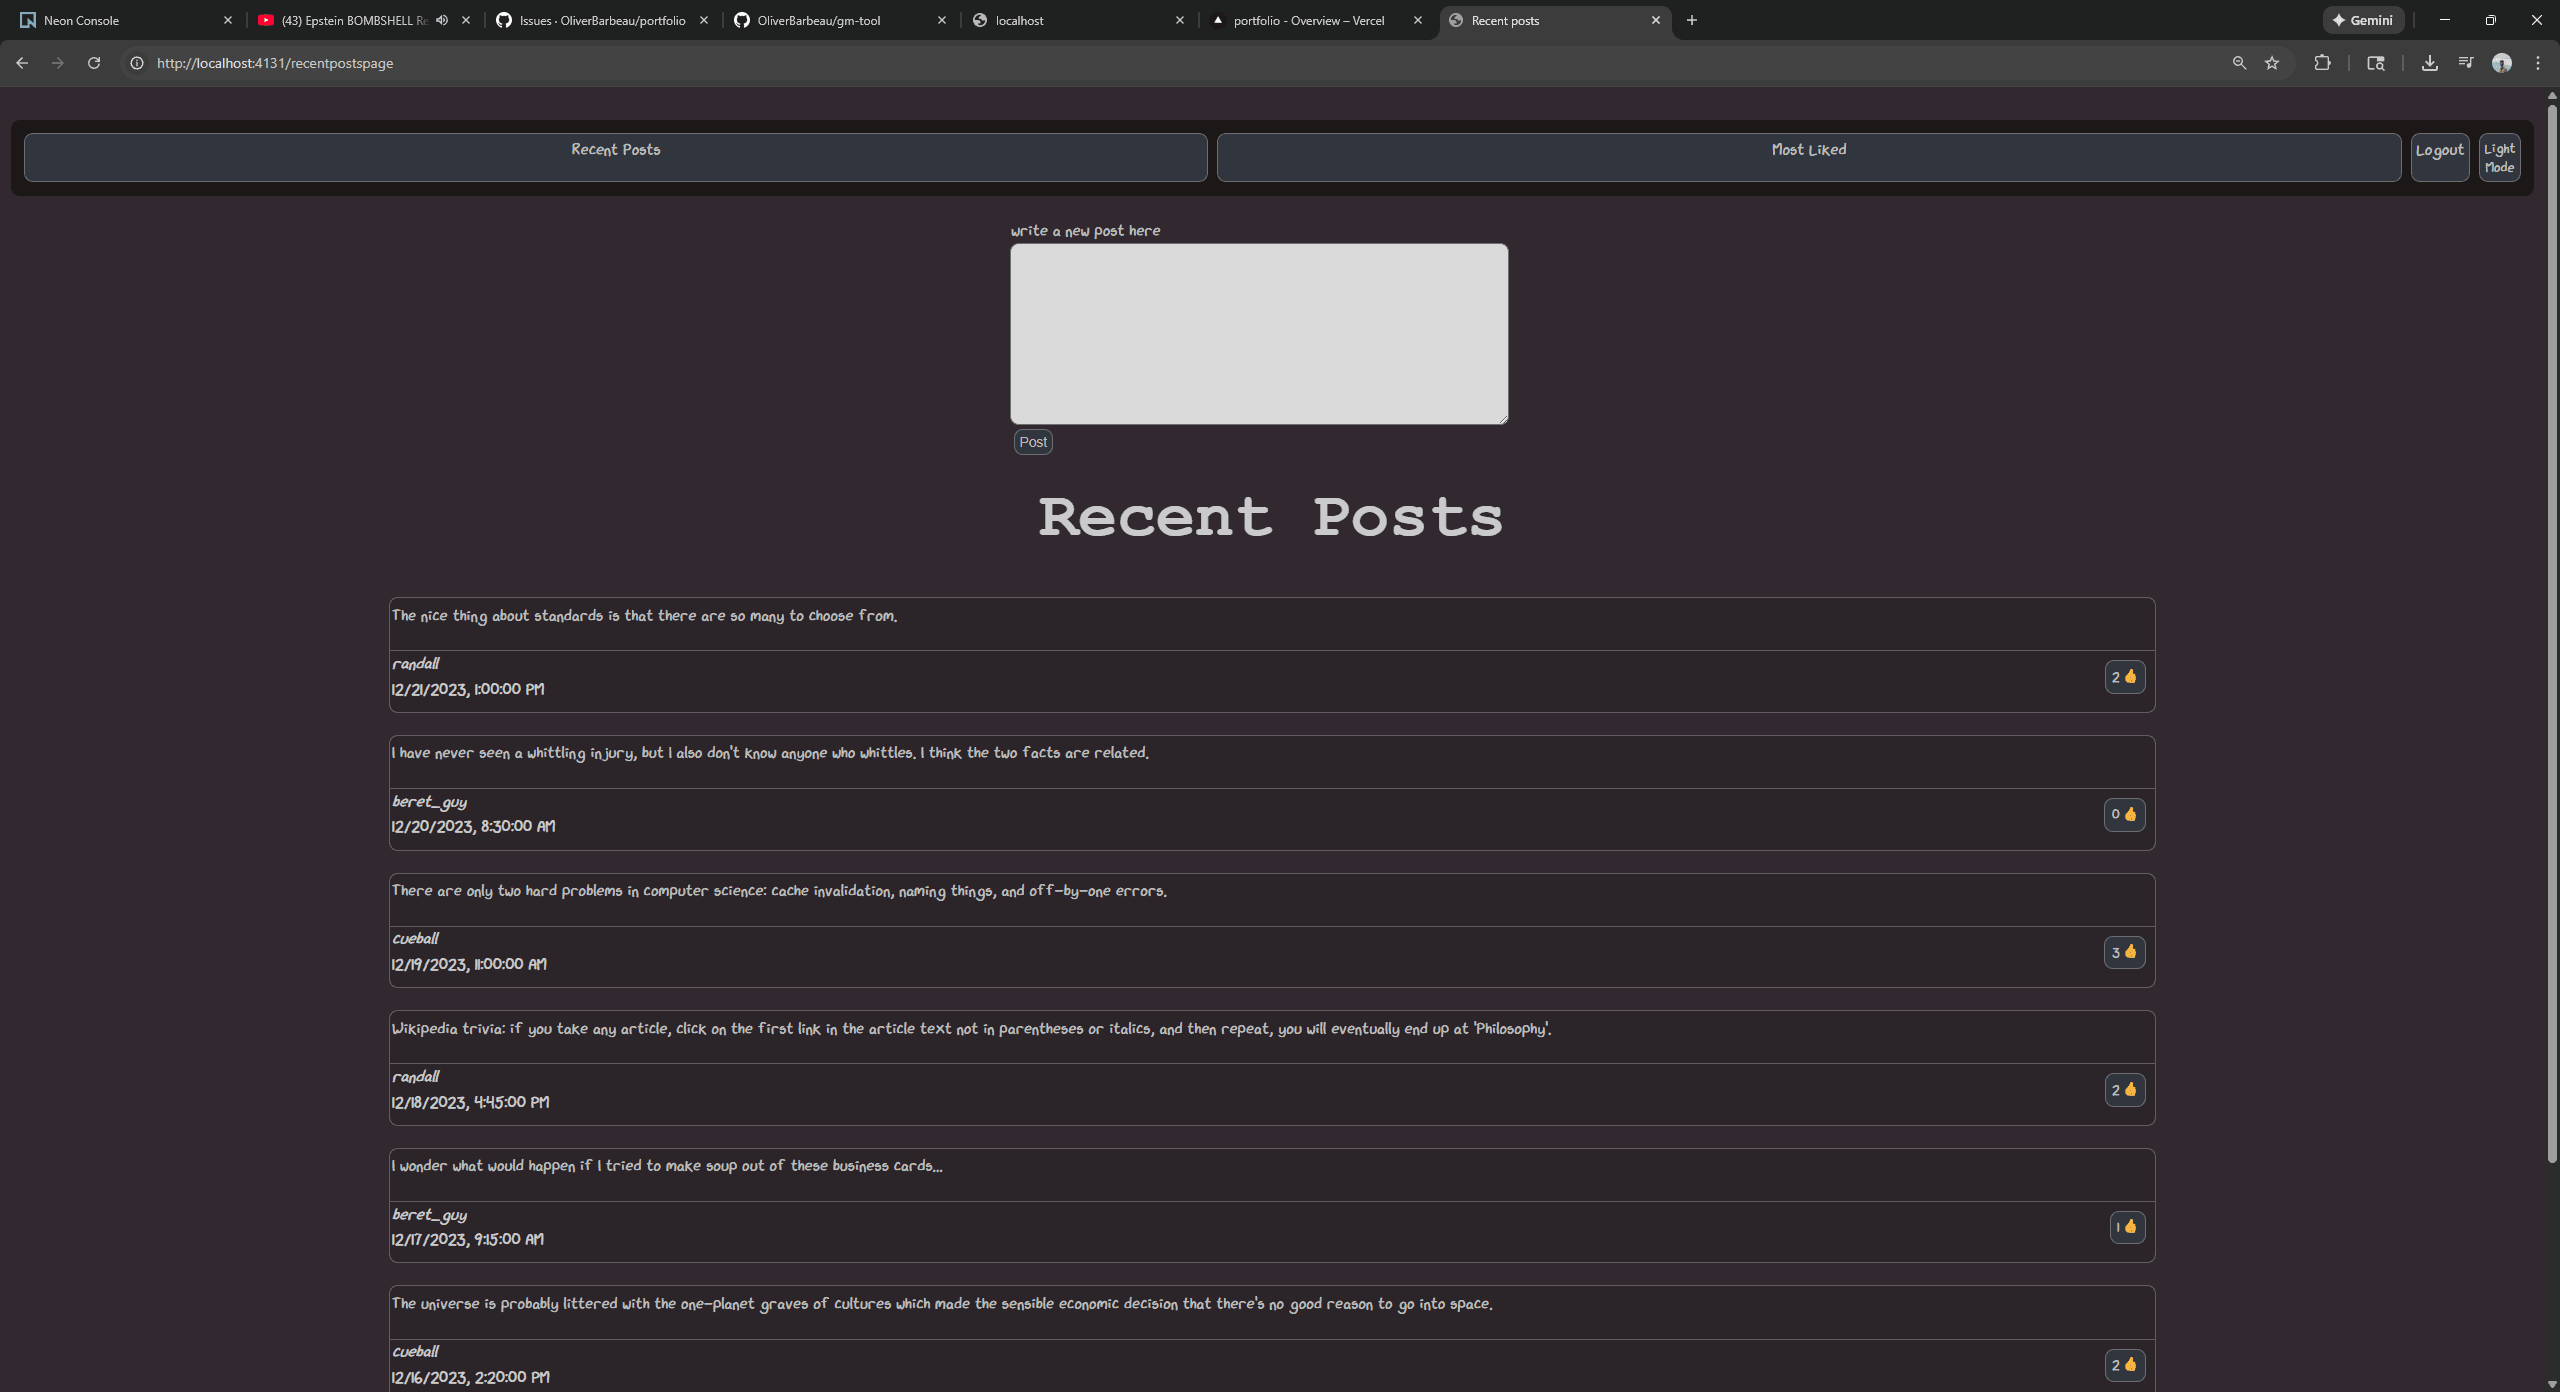Toggle Light Mode for the site
This screenshot has height=1392, width=2560.
[x=2498, y=156]
